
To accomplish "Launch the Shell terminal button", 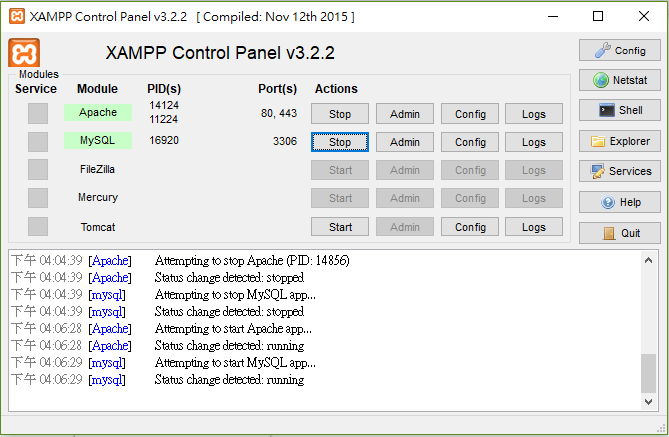I will coord(620,110).
